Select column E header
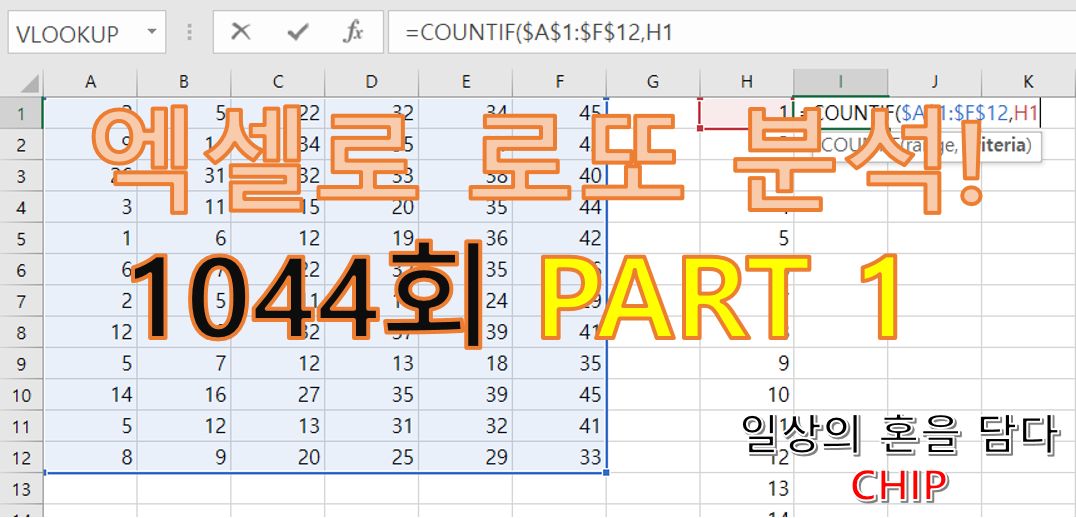Viewport: 1076px width, 518px height. (x=466, y=82)
